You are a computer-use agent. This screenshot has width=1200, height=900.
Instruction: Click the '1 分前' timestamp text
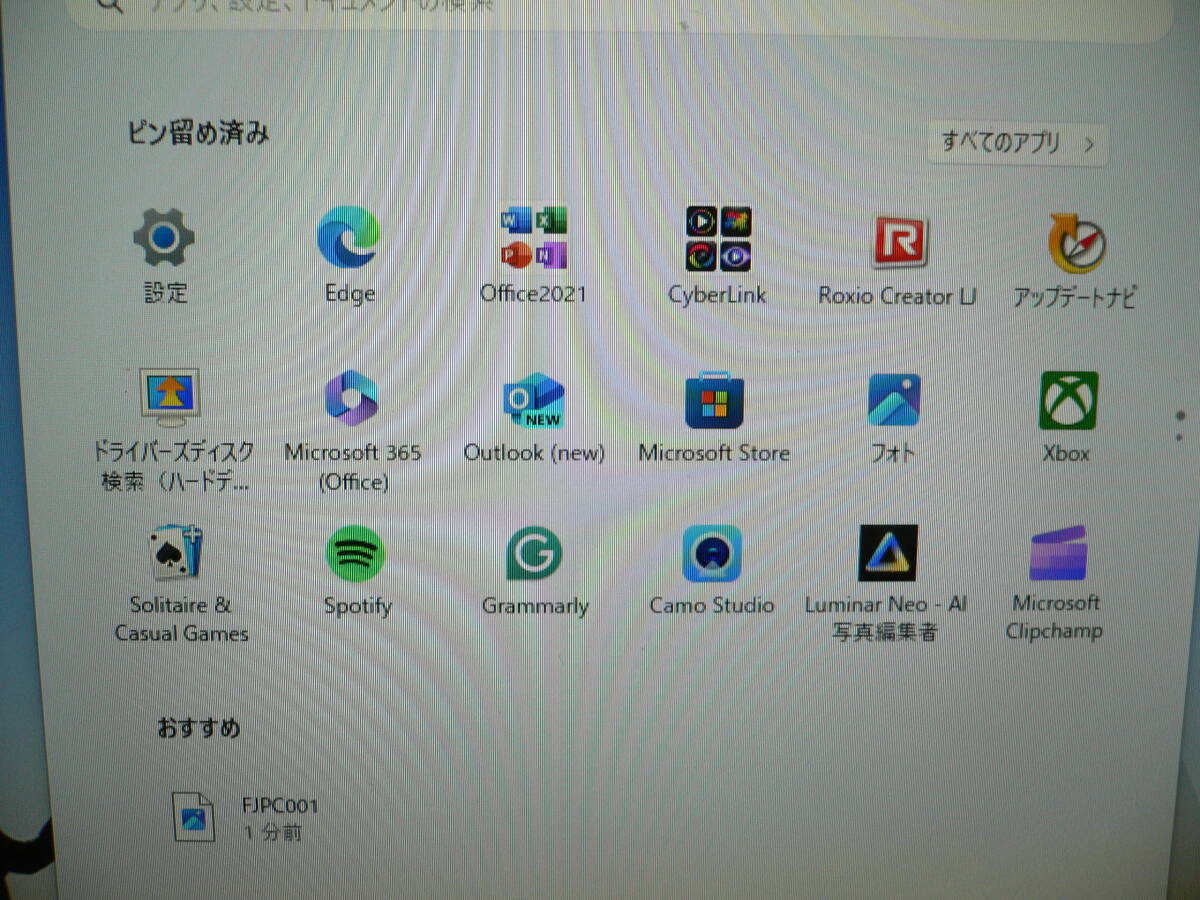(271, 832)
